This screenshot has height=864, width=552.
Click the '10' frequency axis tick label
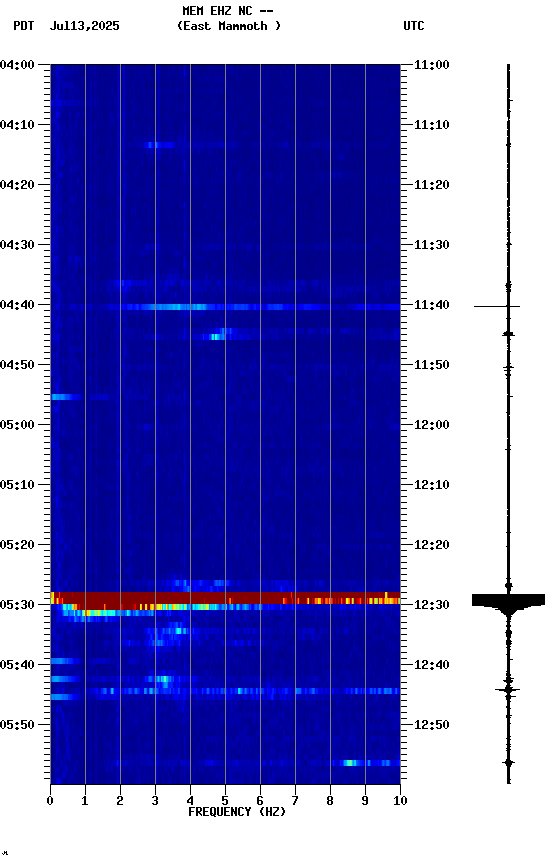coord(400,801)
